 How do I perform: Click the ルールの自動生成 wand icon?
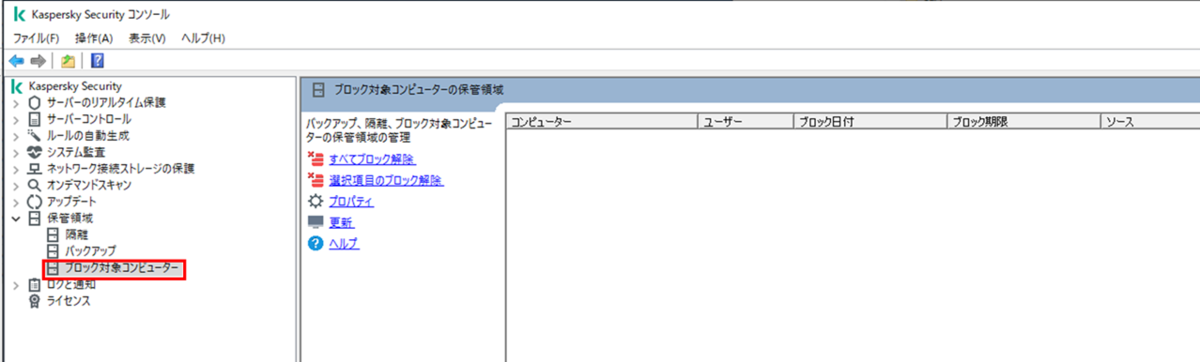pos(35,136)
